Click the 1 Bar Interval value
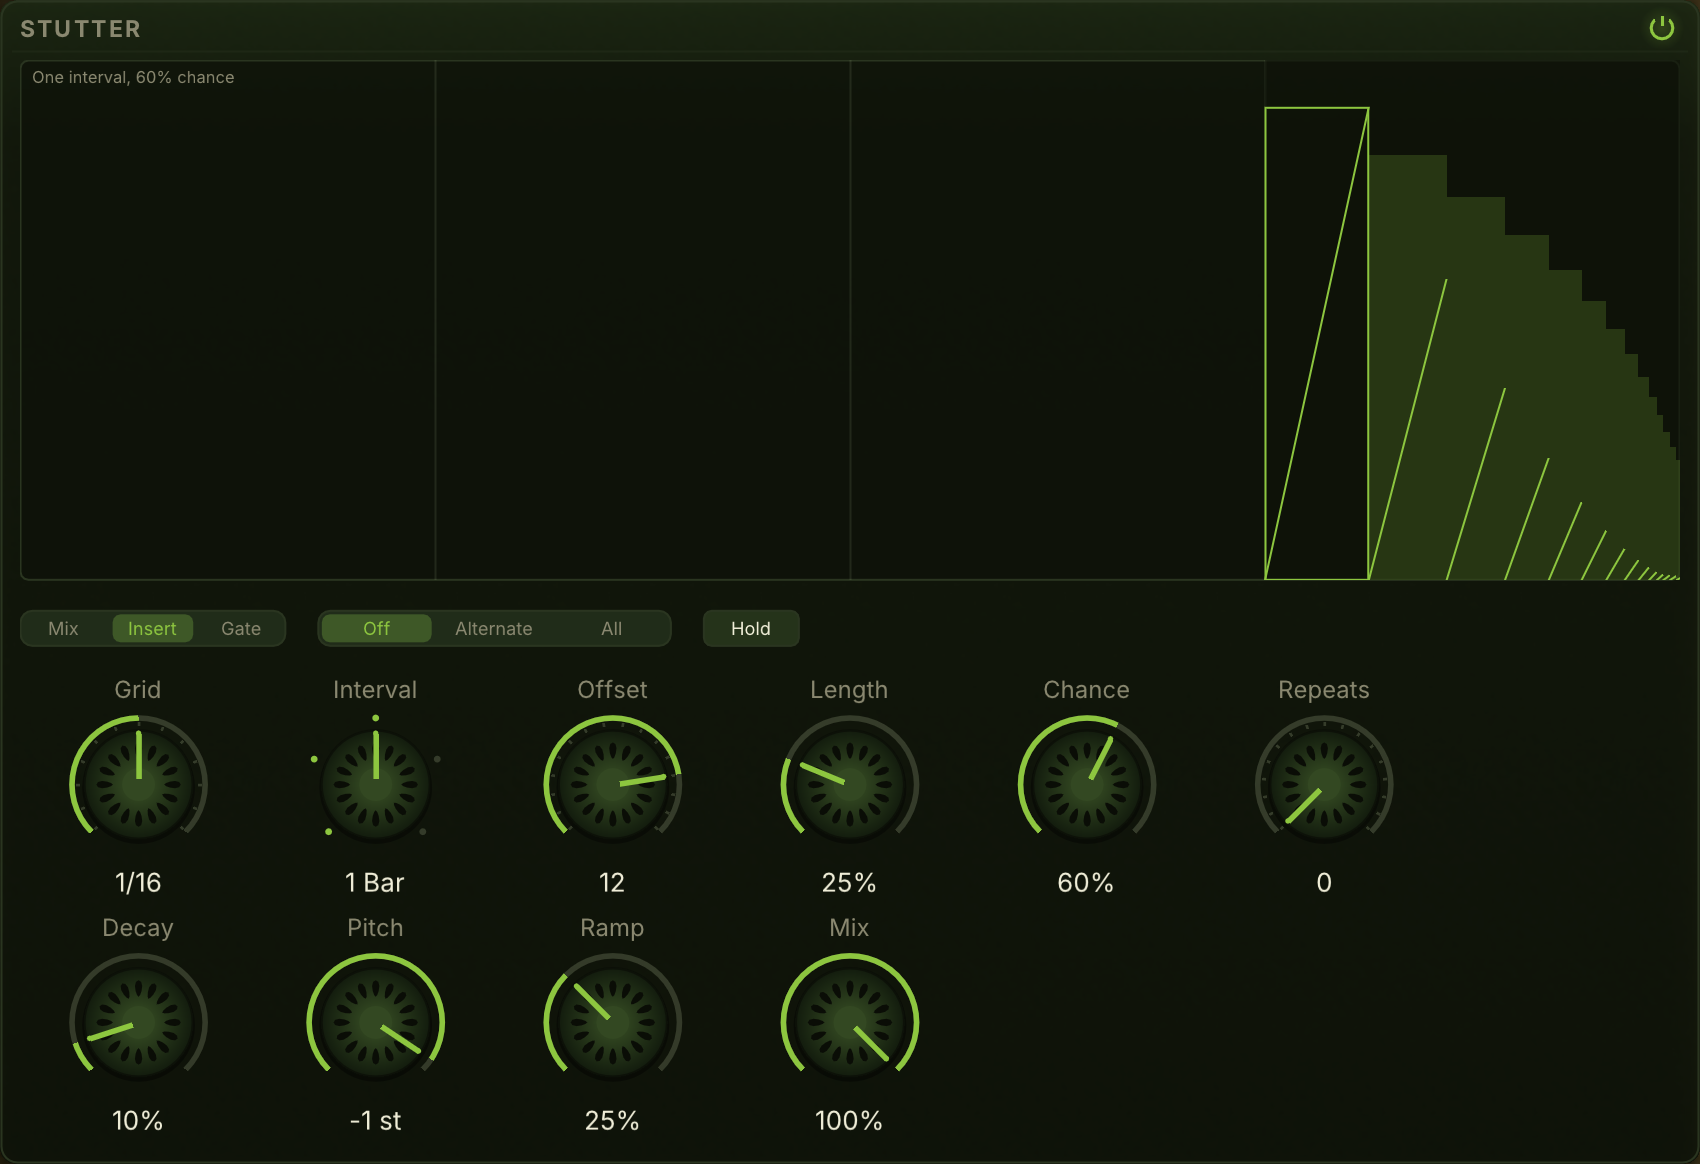The height and width of the screenshot is (1164, 1700). point(375,882)
